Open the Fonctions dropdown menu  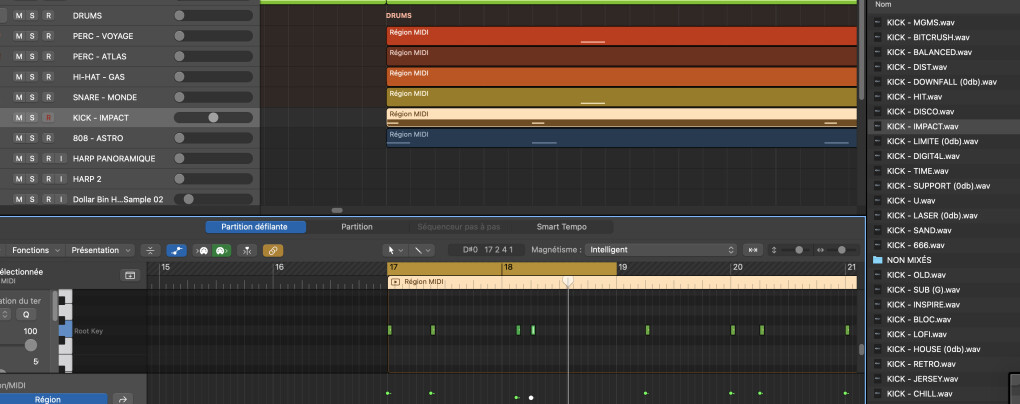point(35,250)
